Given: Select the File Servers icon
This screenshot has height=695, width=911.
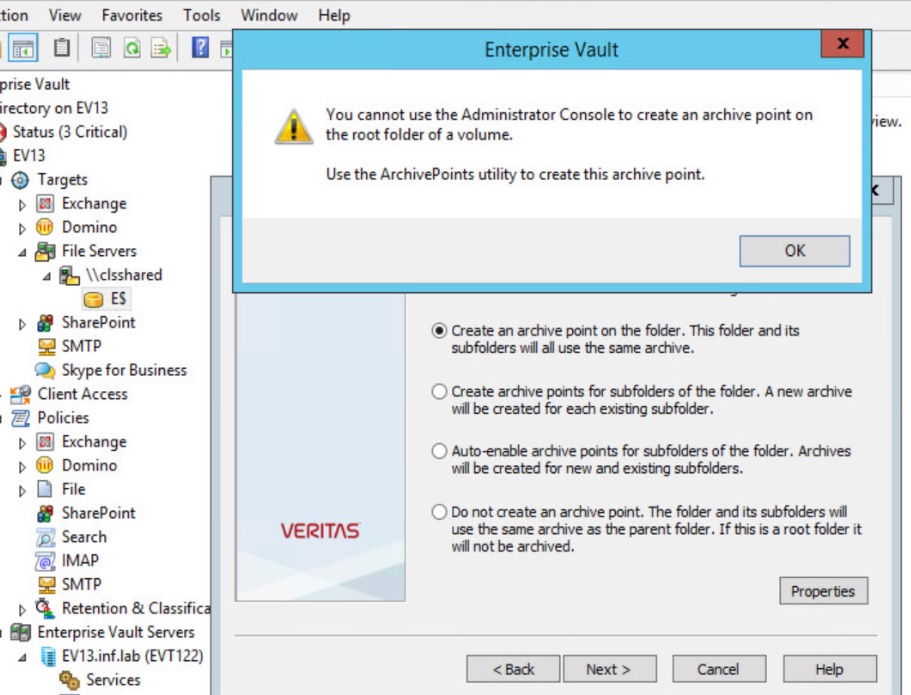Looking at the screenshot, I should pos(45,251).
